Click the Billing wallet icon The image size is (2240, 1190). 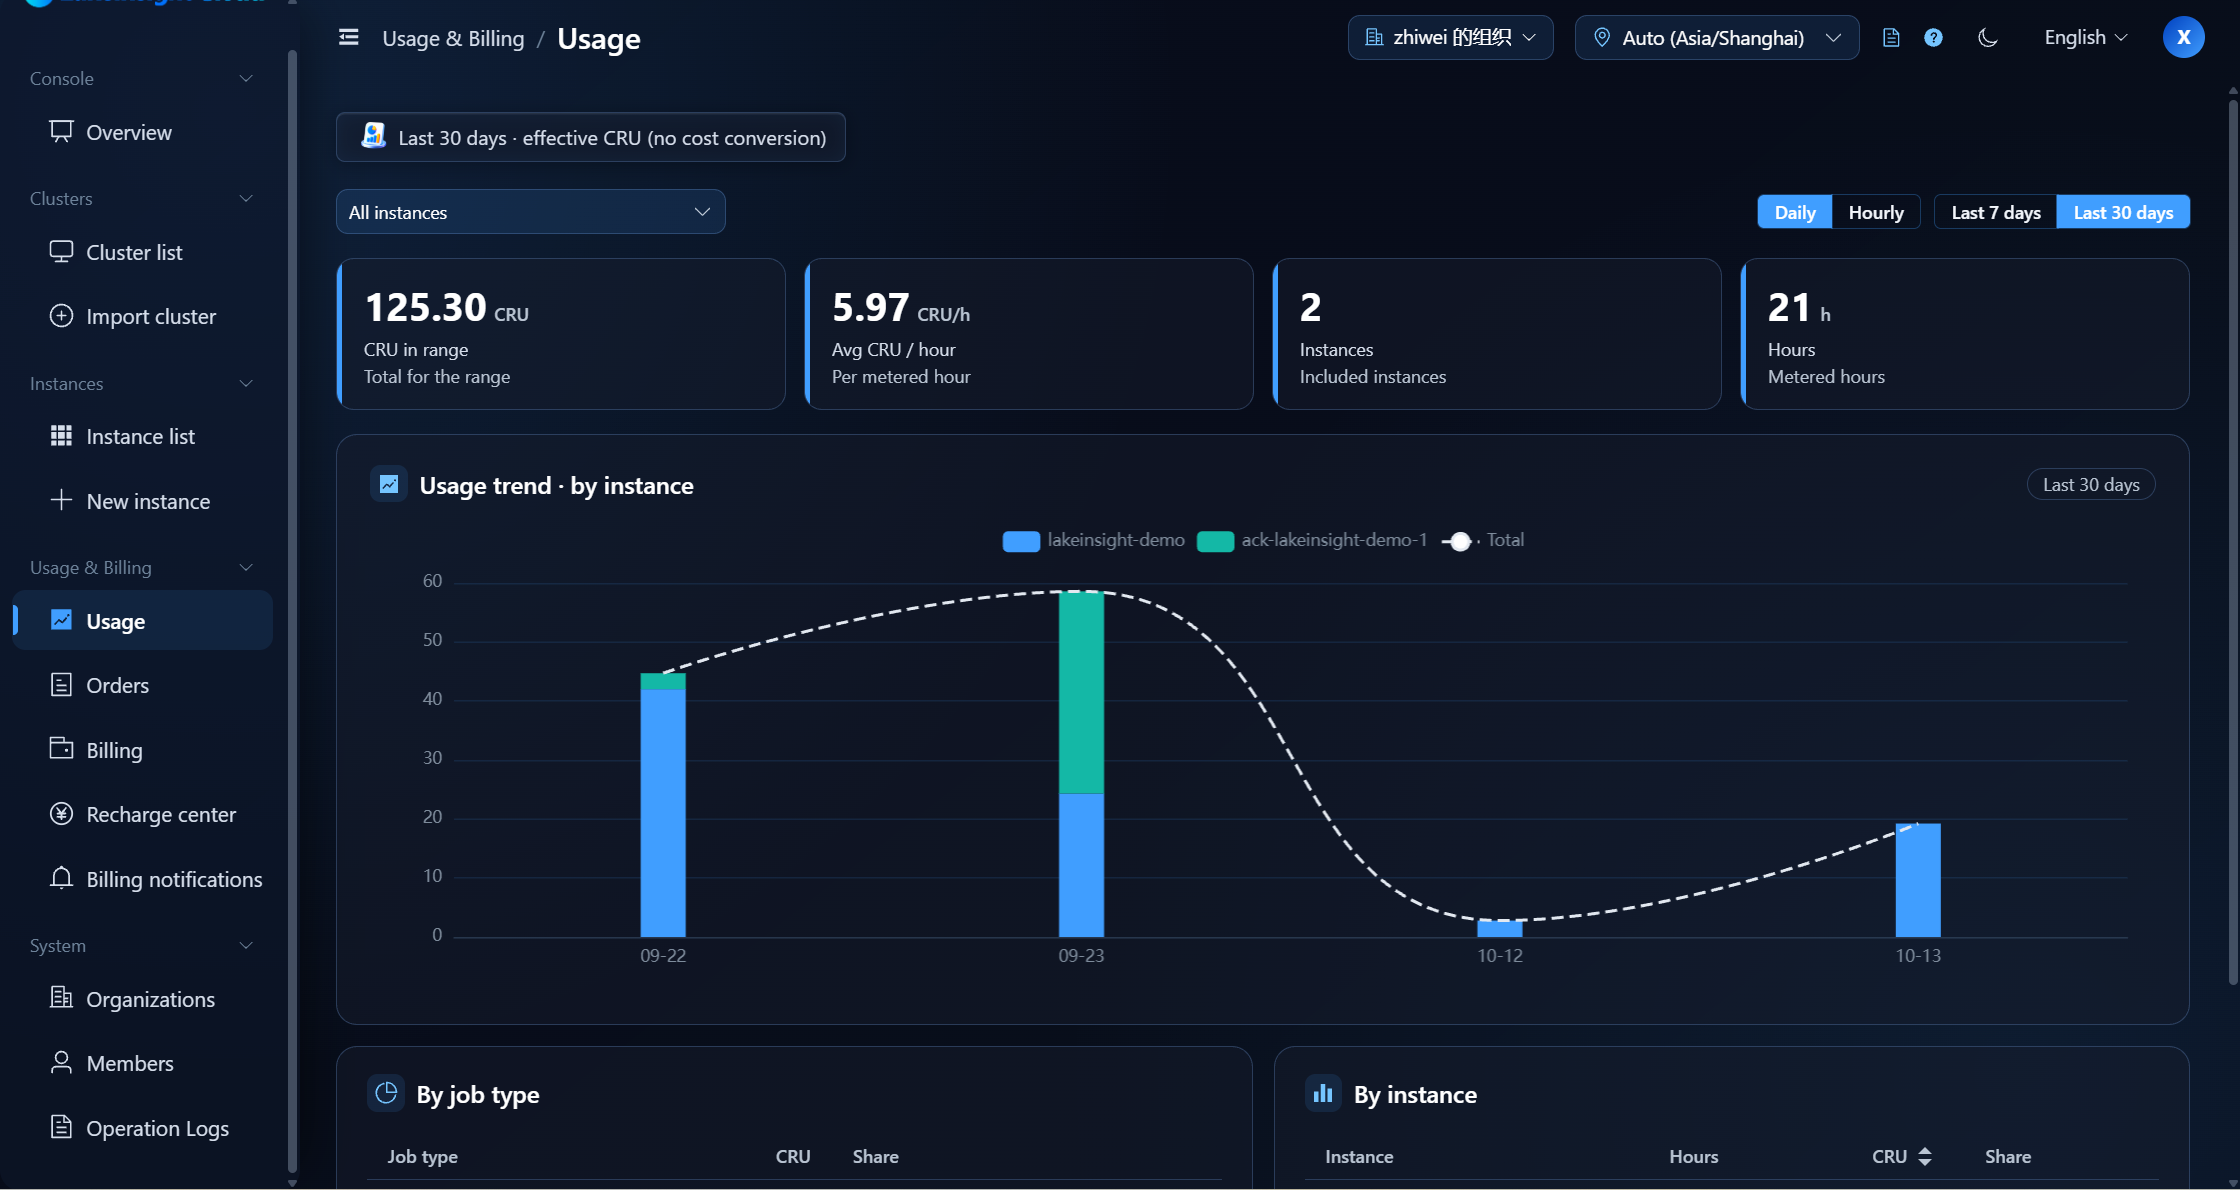tap(61, 749)
